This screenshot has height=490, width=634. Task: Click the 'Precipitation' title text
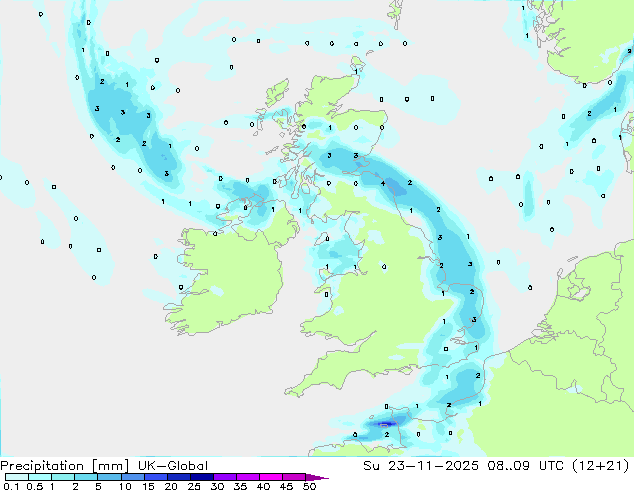42,466
